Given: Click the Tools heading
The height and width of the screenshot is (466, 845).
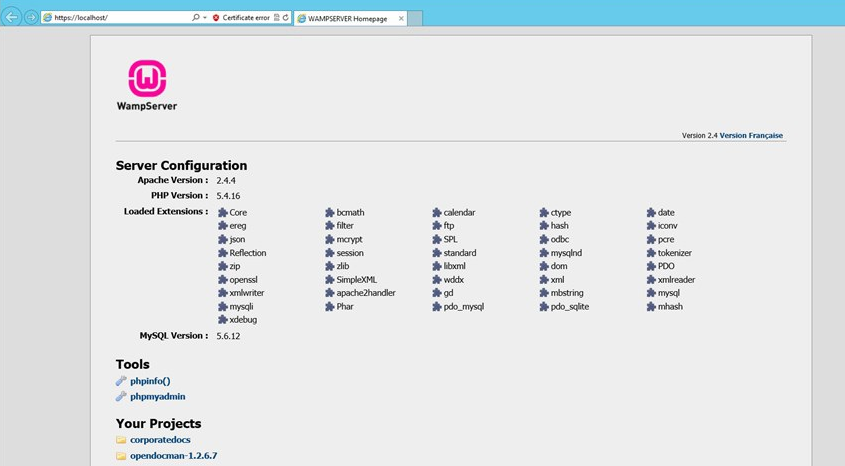Looking at the screenshot, I should click(133, 364).
